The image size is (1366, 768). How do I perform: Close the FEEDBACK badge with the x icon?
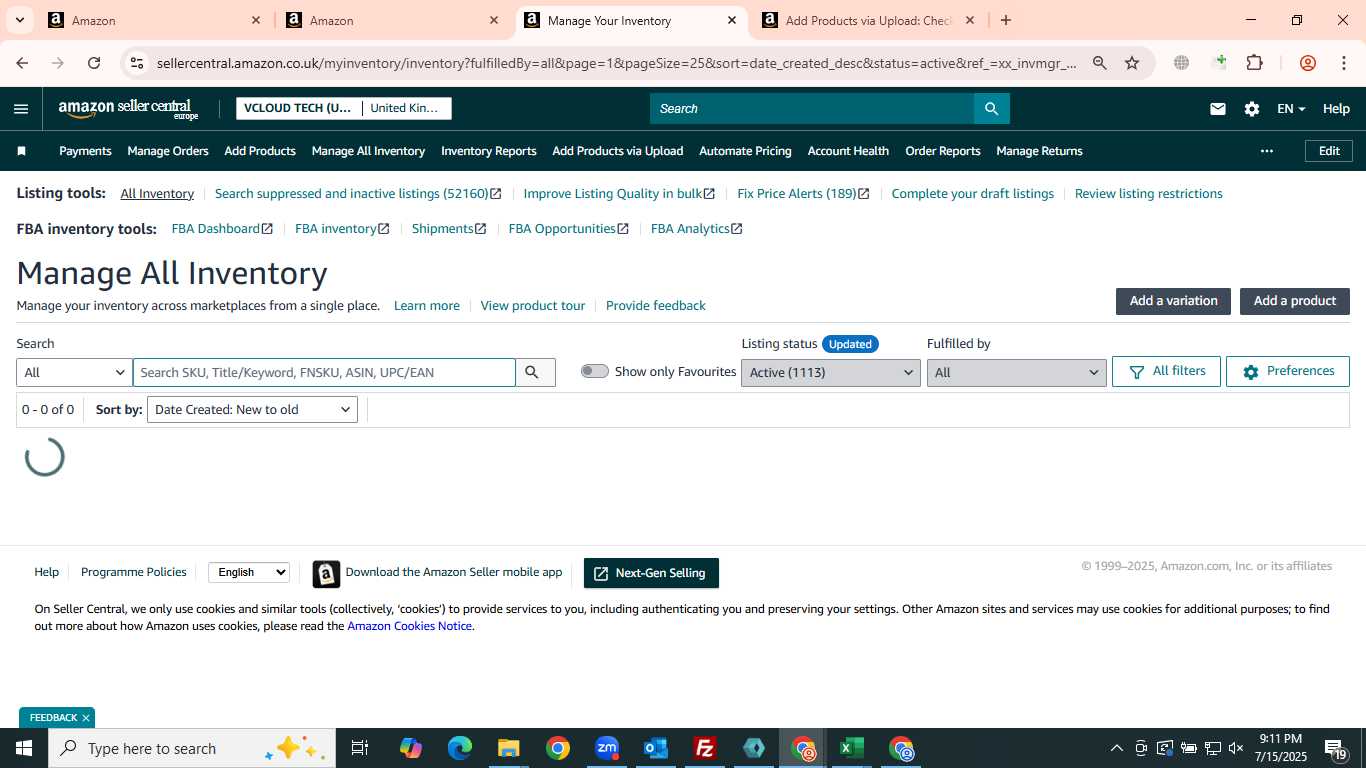pyautogui.click(x=86, y=718)
